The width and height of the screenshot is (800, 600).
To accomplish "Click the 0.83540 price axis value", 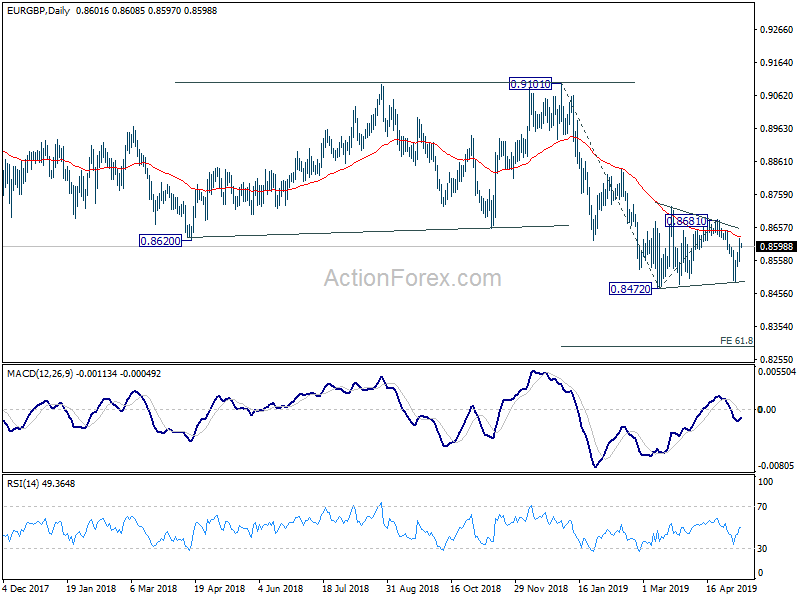I will 777,327.
